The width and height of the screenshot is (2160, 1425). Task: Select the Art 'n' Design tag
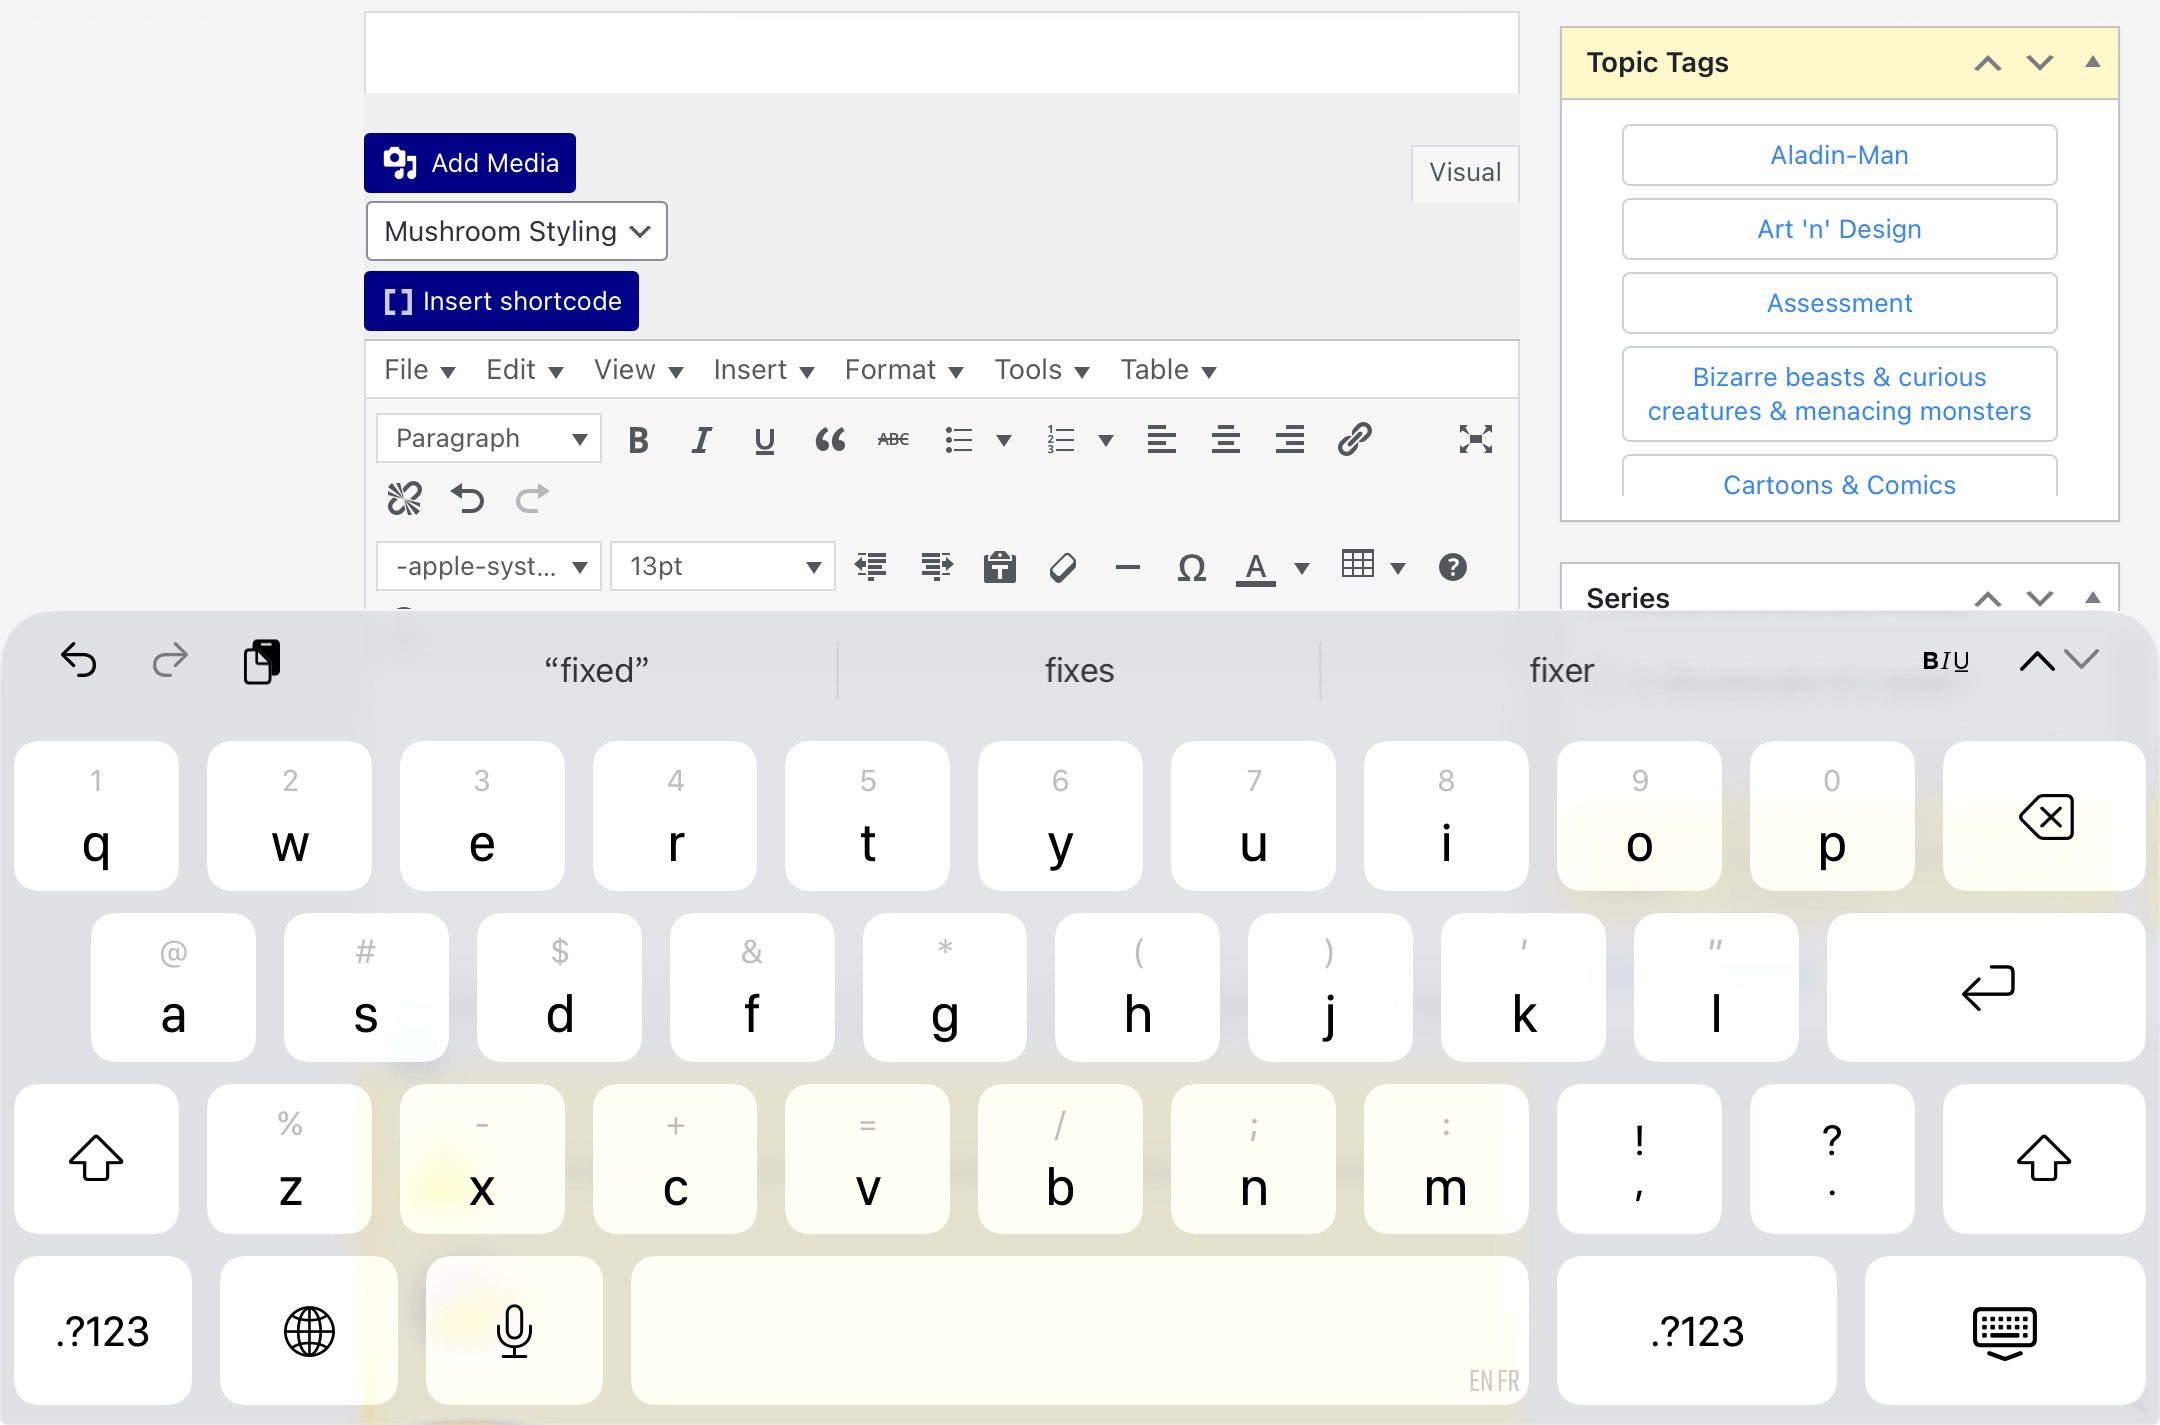1839,230
